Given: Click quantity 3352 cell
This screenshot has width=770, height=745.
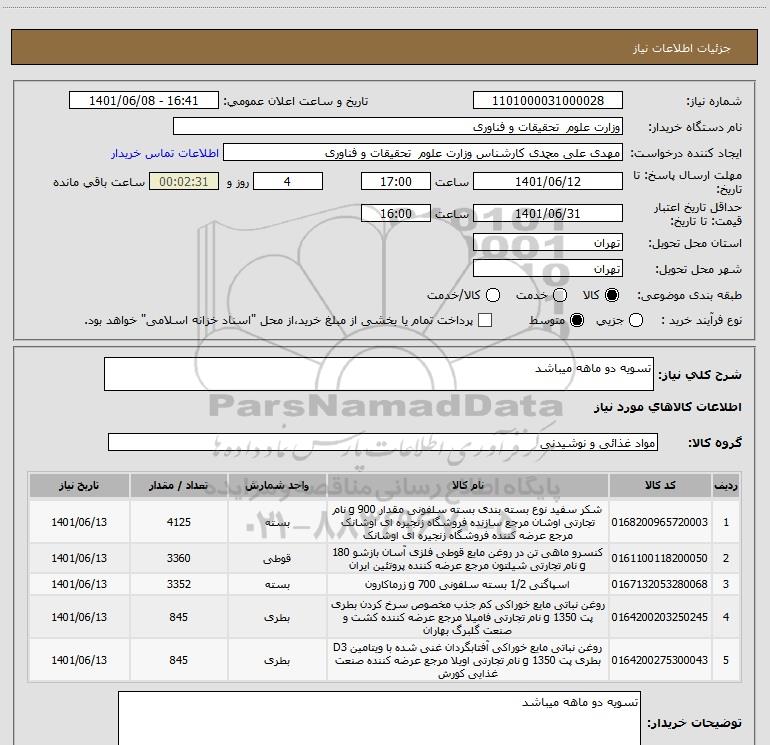Looking at the screenshot, I should [x=179, y=584].
